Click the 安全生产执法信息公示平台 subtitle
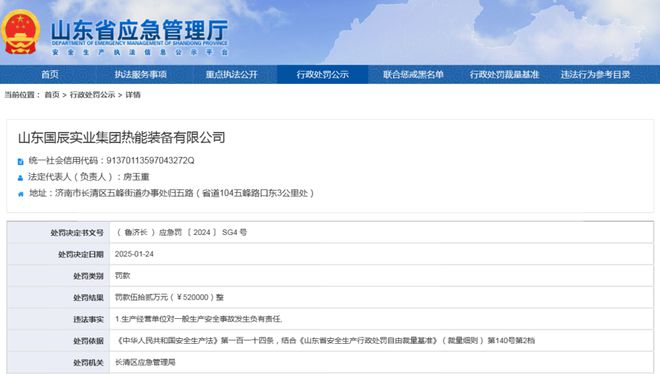This screenshot has width=660, height=374. pyautogui.click(x=140, y=53)
